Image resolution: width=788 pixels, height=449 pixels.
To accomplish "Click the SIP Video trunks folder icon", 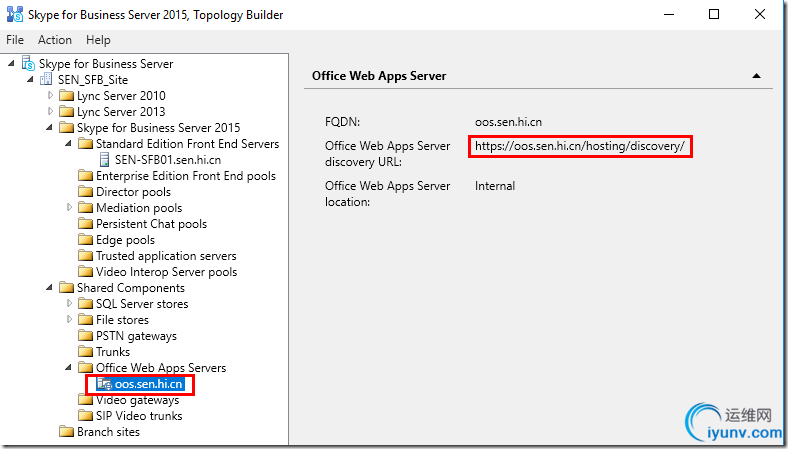I will click(85, 416).
